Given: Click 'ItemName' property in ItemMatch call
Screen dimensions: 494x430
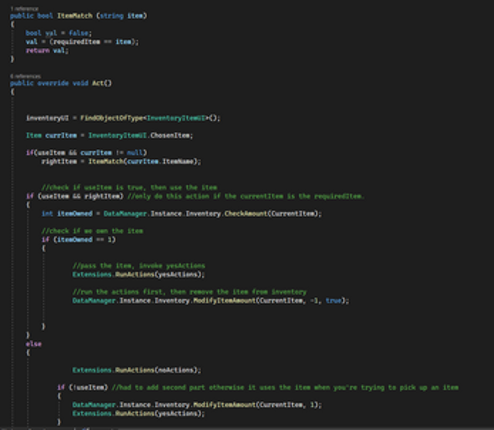Looking at the screenshot, I should point(178,161).
